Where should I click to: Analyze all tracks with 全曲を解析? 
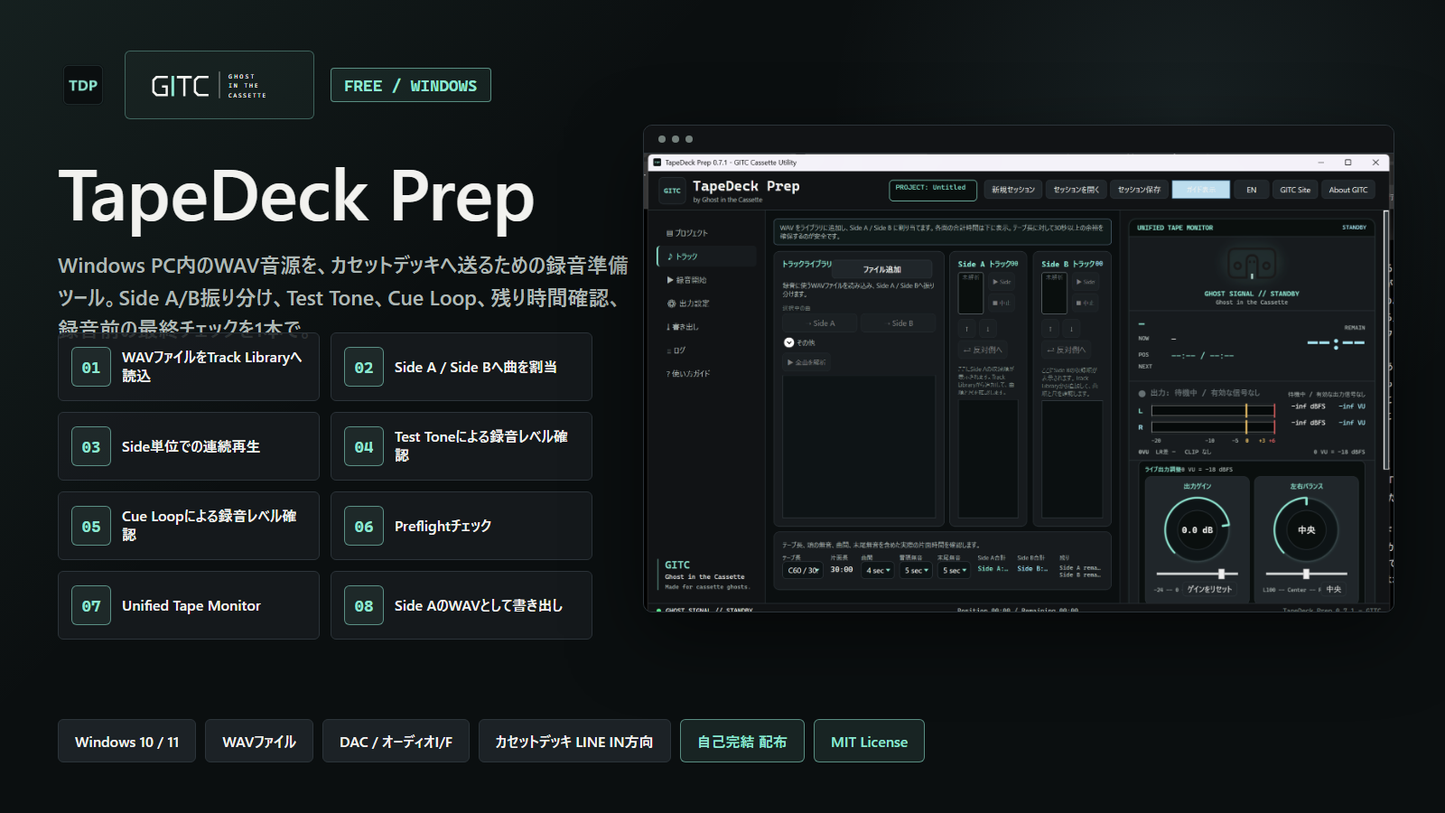point(806,362)
